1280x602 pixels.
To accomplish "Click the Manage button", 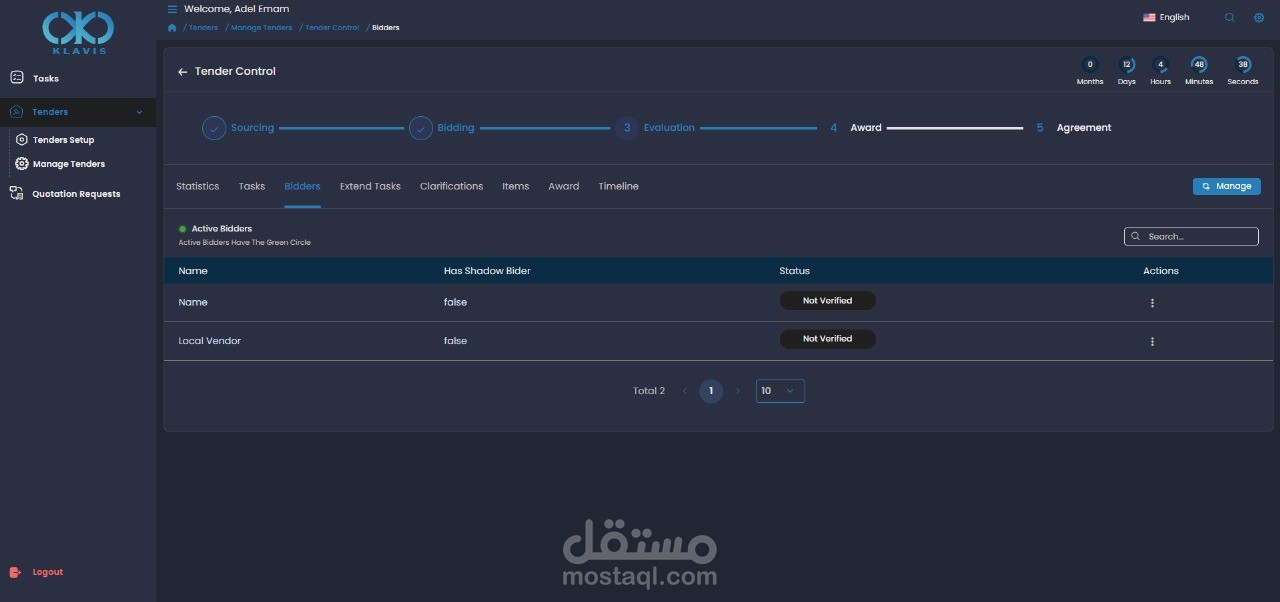I will pyautogui.click(x=1227, y=186).
